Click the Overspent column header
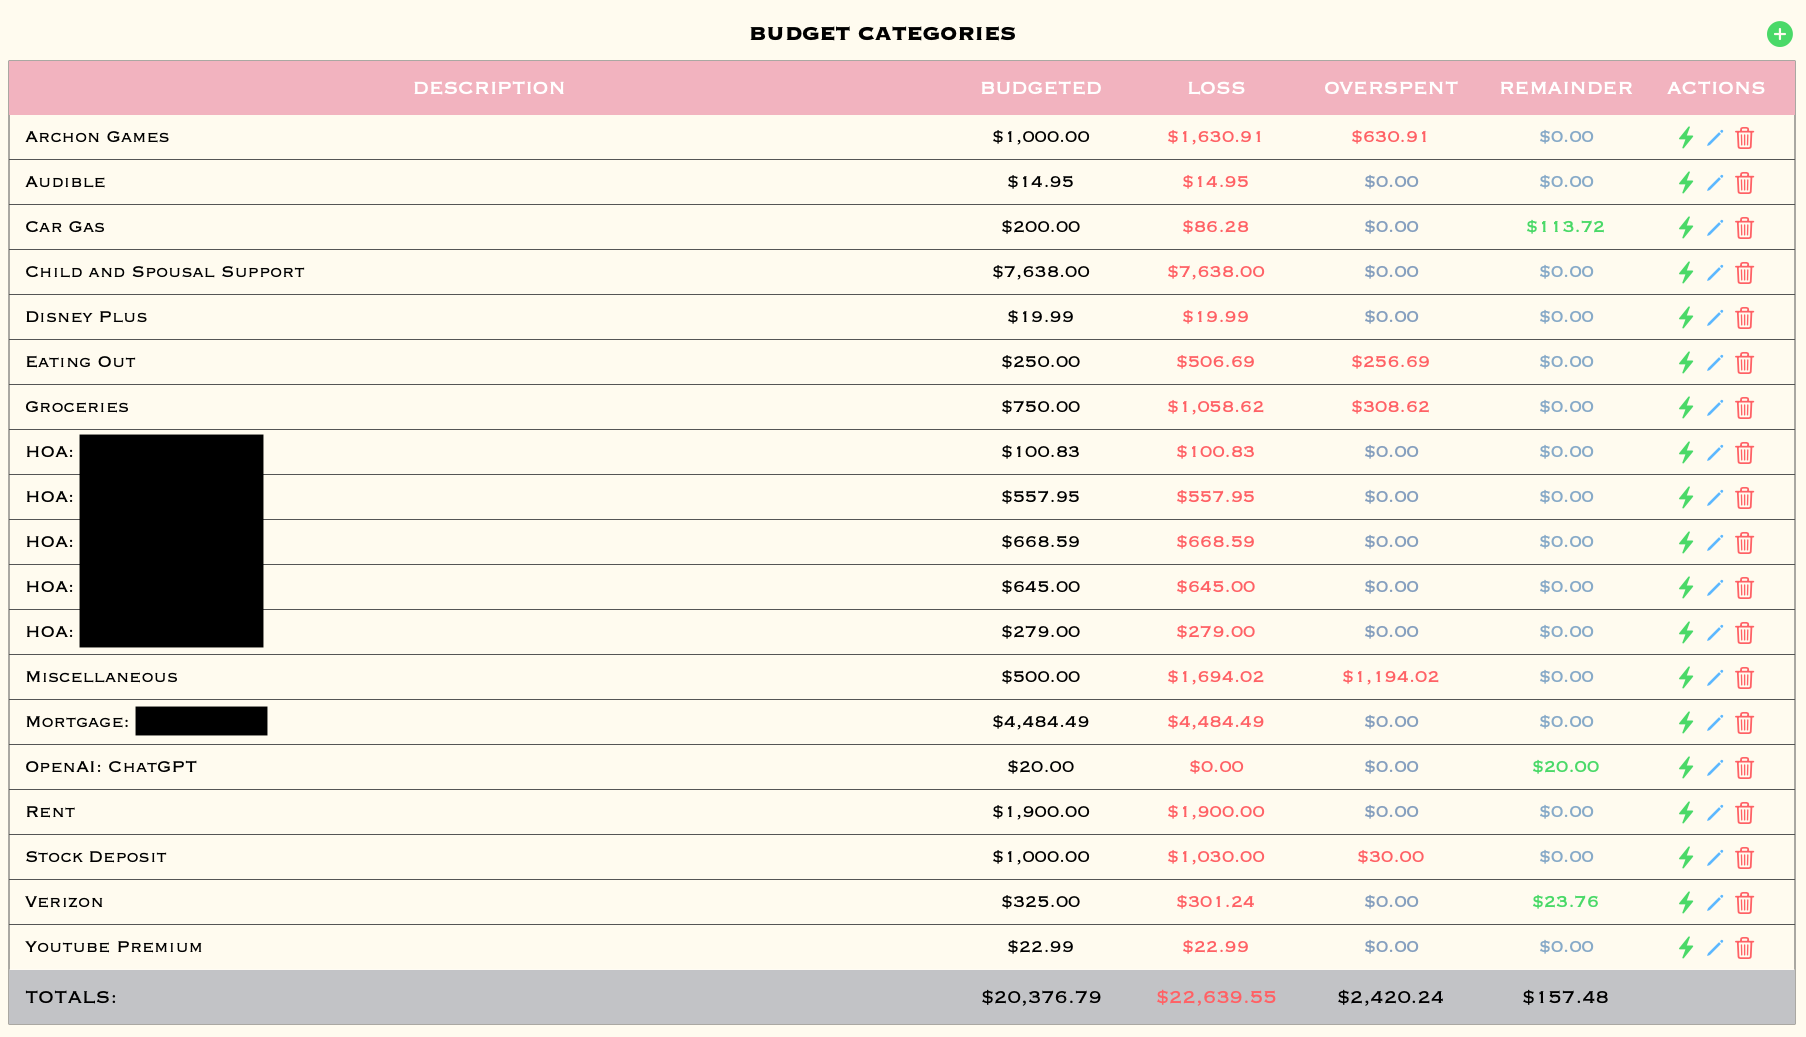Screen dimensions: 1806x1037 (x=1390, y=88)
